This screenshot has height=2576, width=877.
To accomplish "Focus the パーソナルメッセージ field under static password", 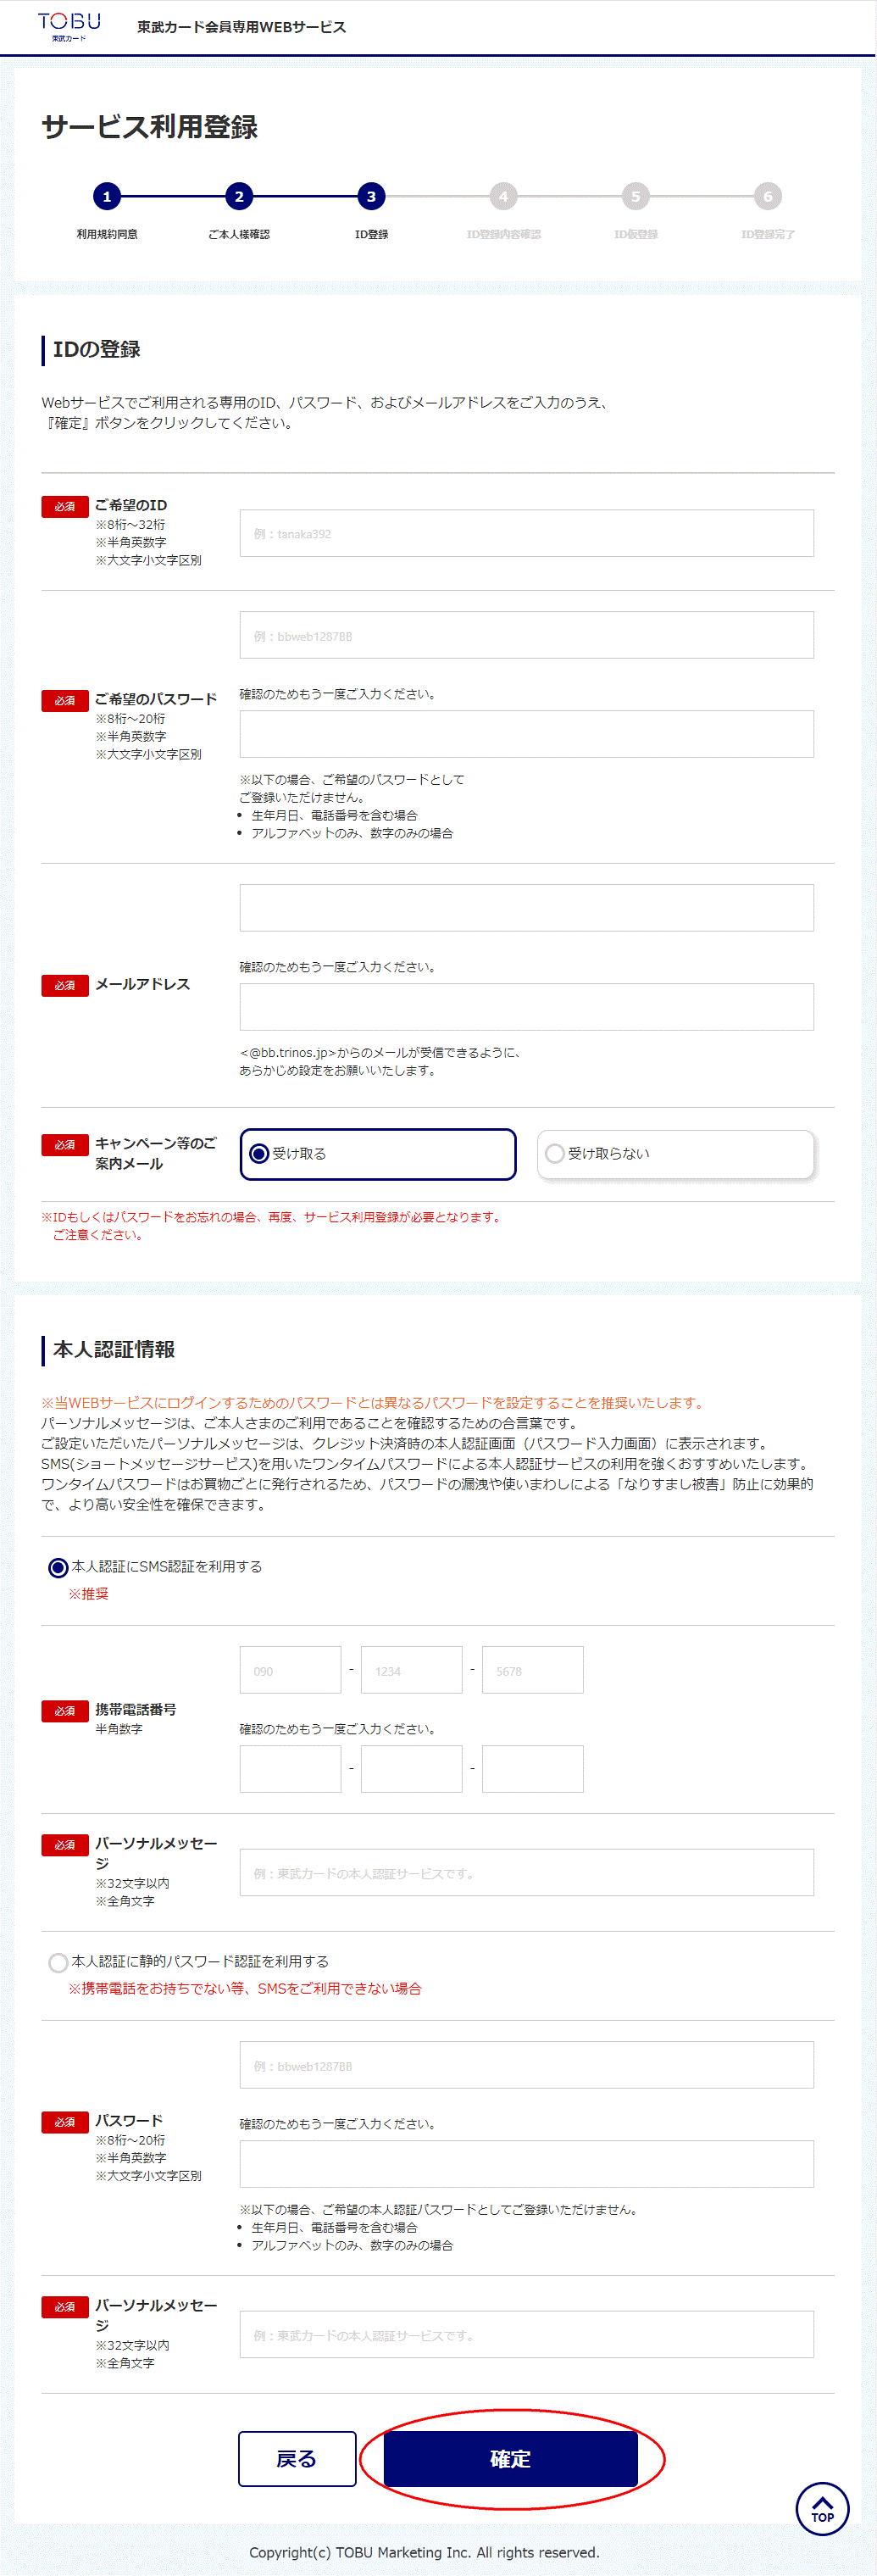I will (x=526, y=2334).
